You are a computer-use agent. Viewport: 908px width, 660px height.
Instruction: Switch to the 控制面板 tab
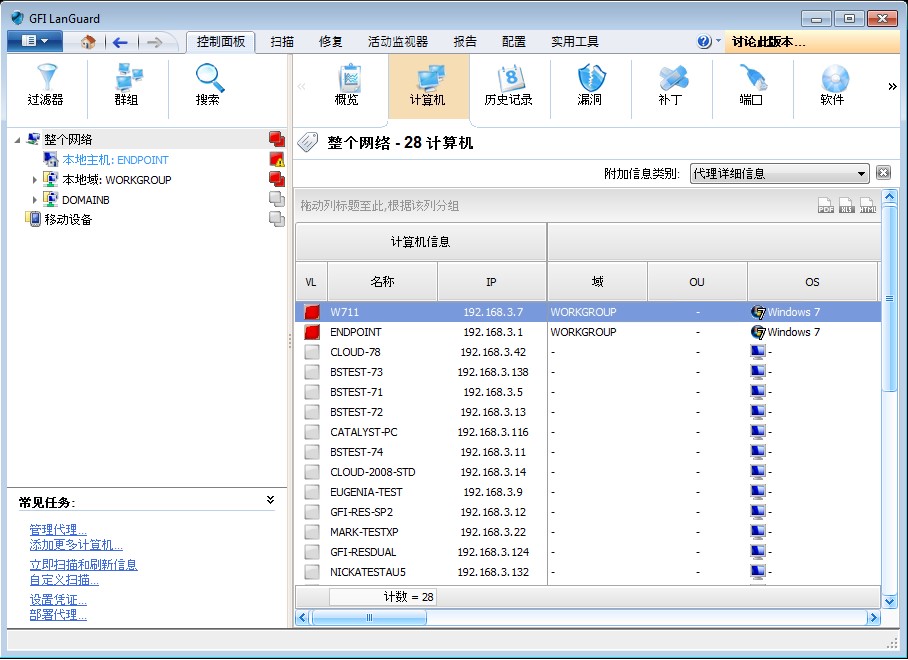pos(221,42)
